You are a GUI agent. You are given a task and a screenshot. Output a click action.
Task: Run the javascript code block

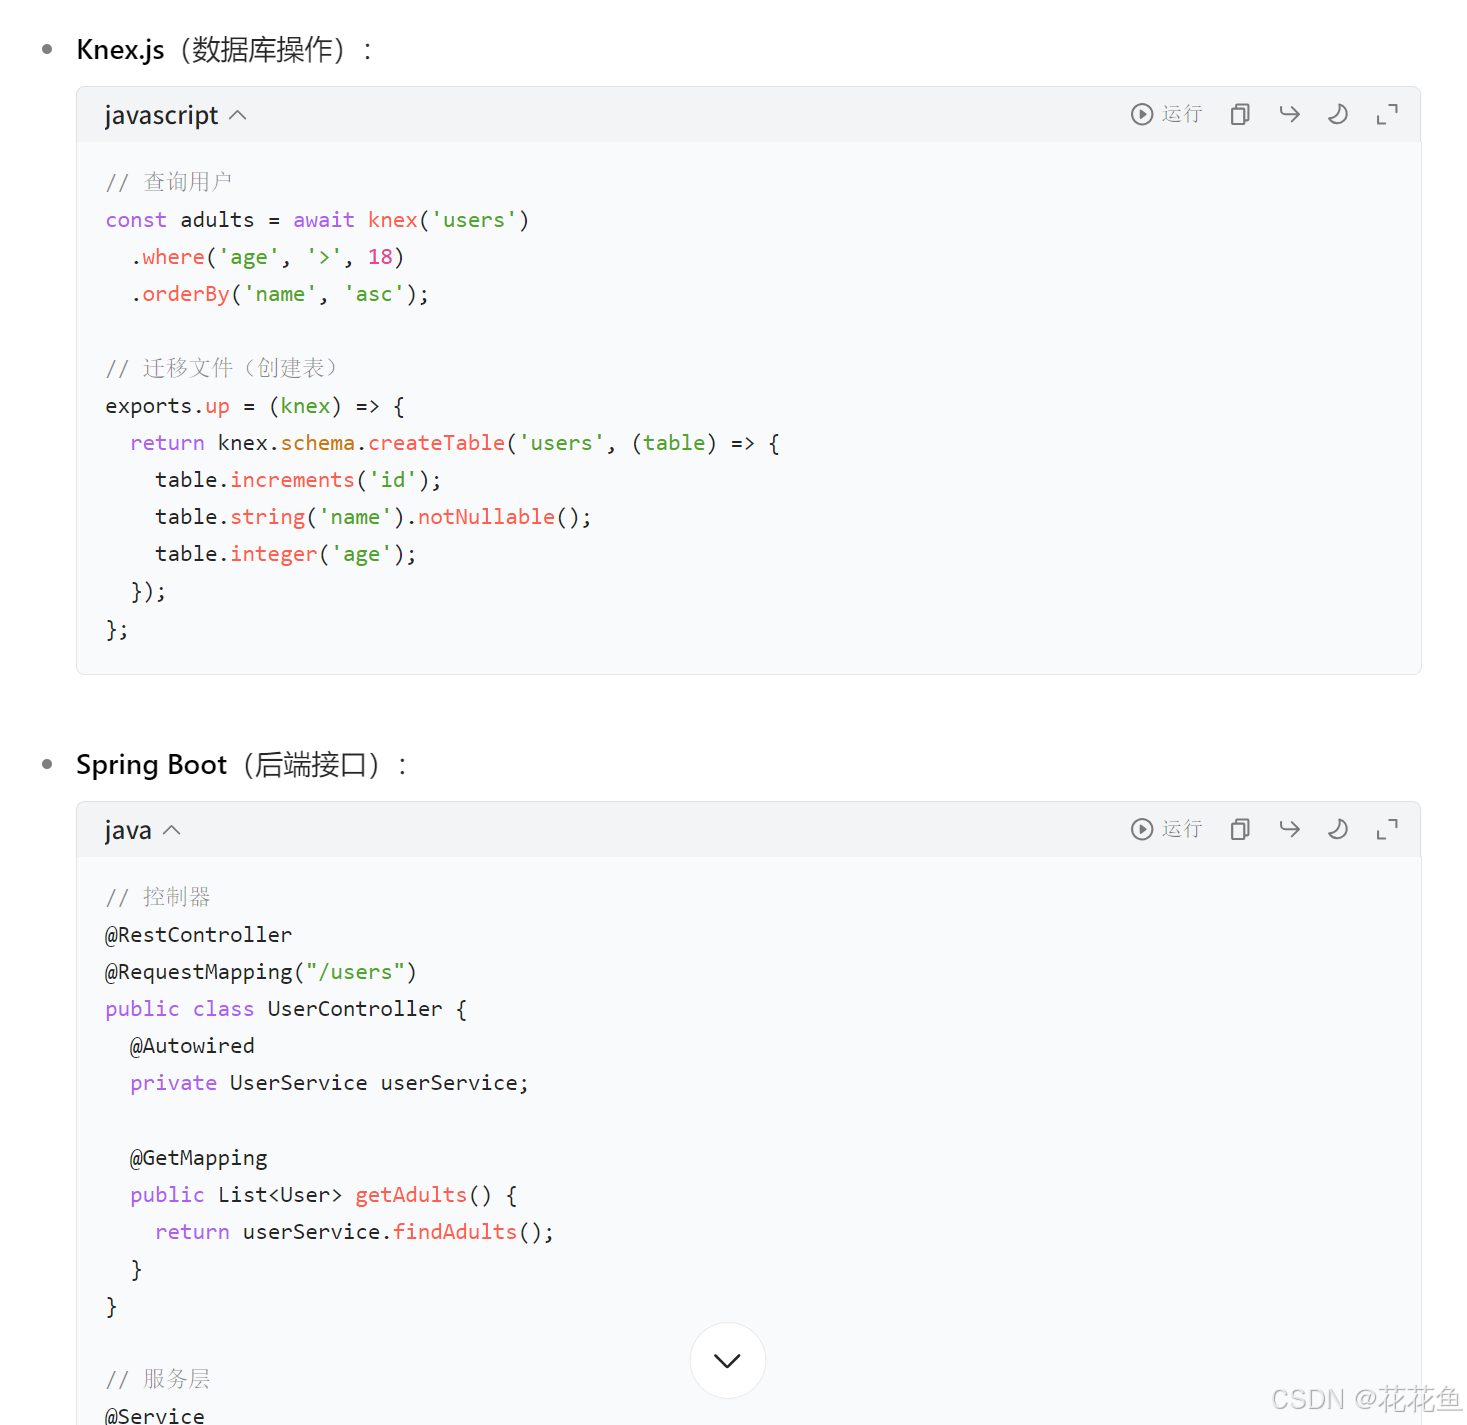pyautogui.click(x=1166, y=114)
